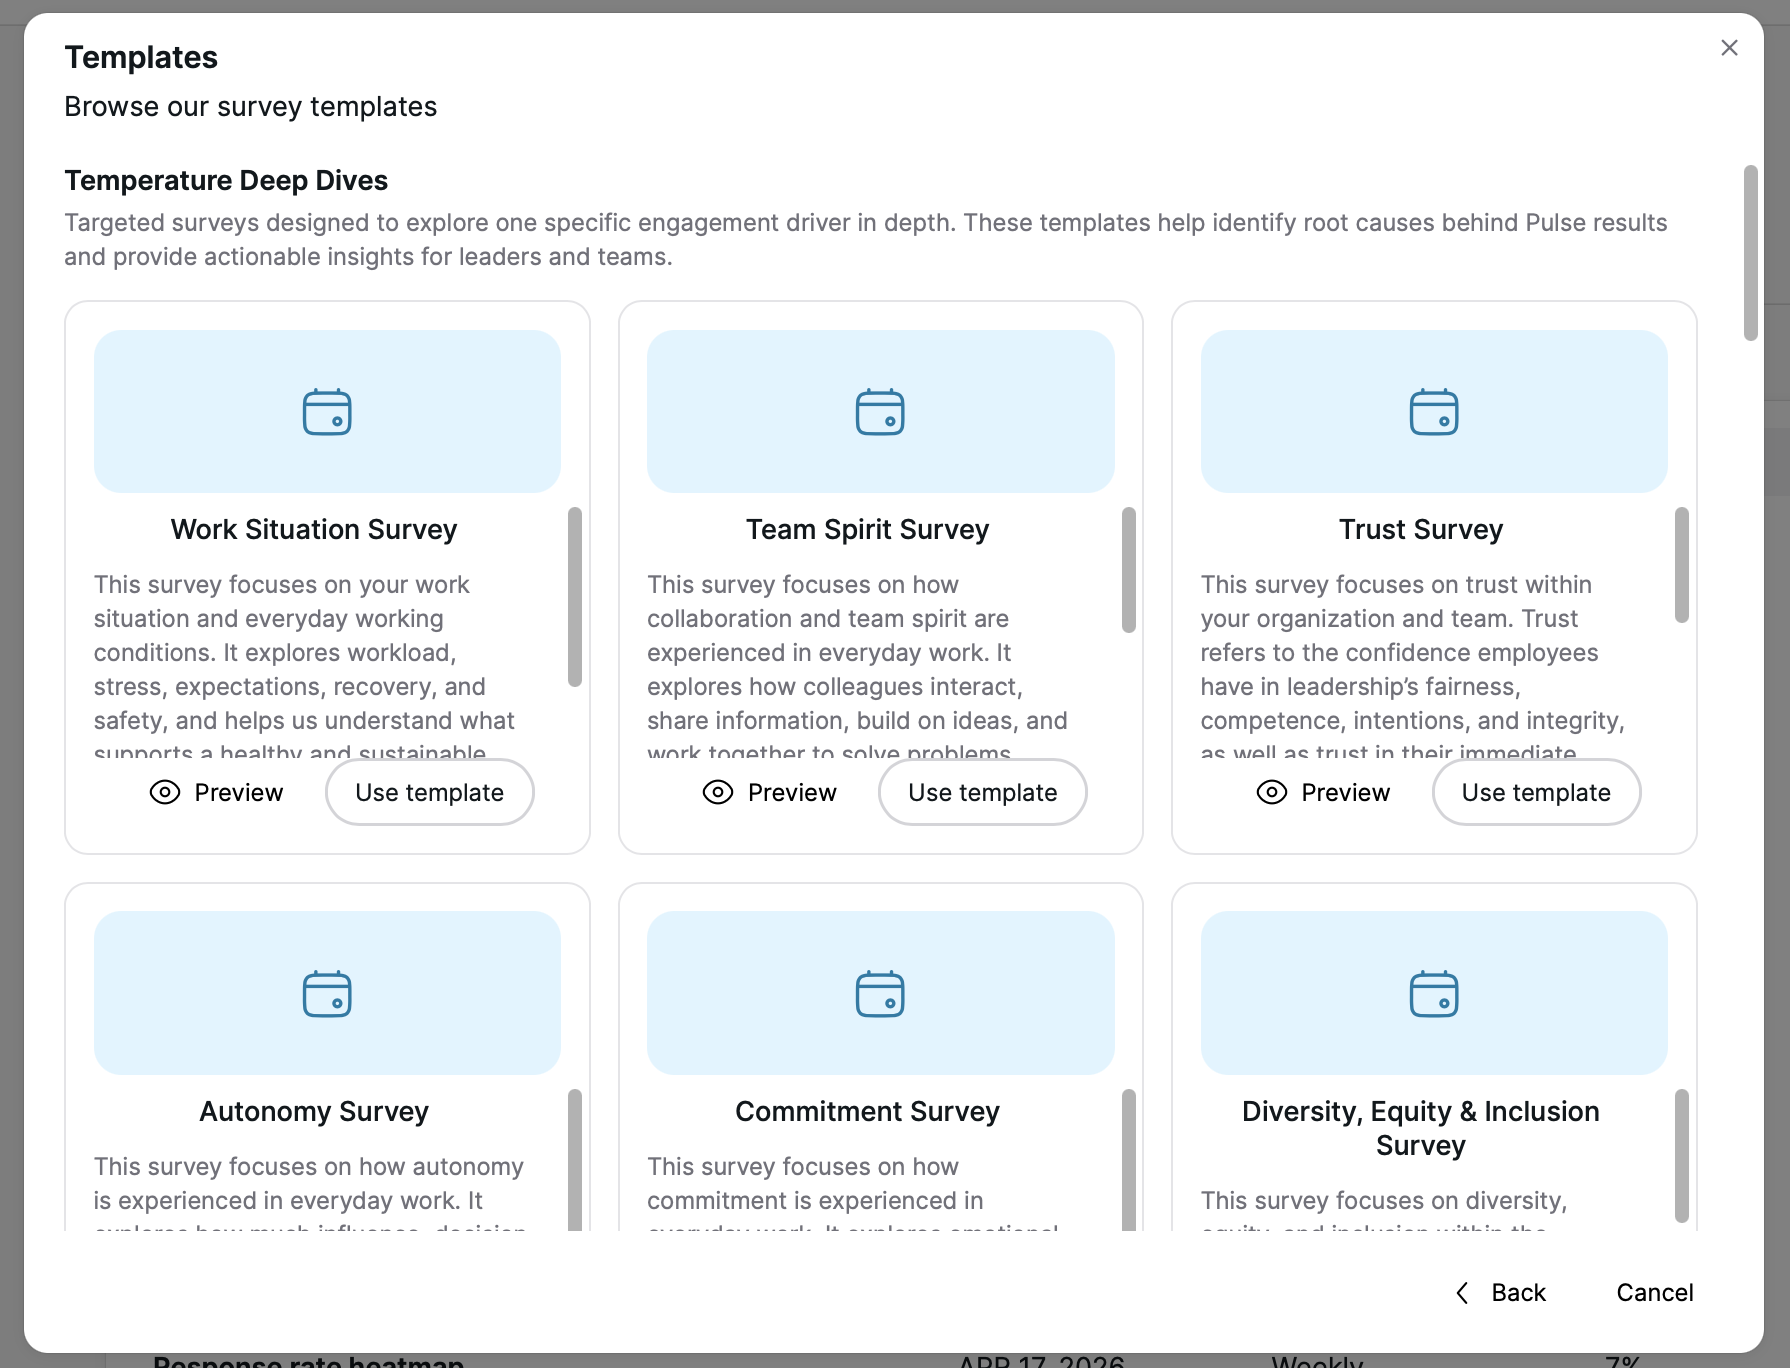Click the Trust Survey description scrollbar
The width and height of the screenshot is (1790, 1368).
1682,566
